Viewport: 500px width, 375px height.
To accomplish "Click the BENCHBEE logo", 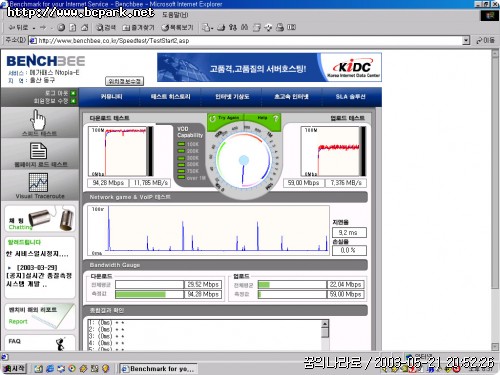I will pyautogui.click(x=46, y=61).
